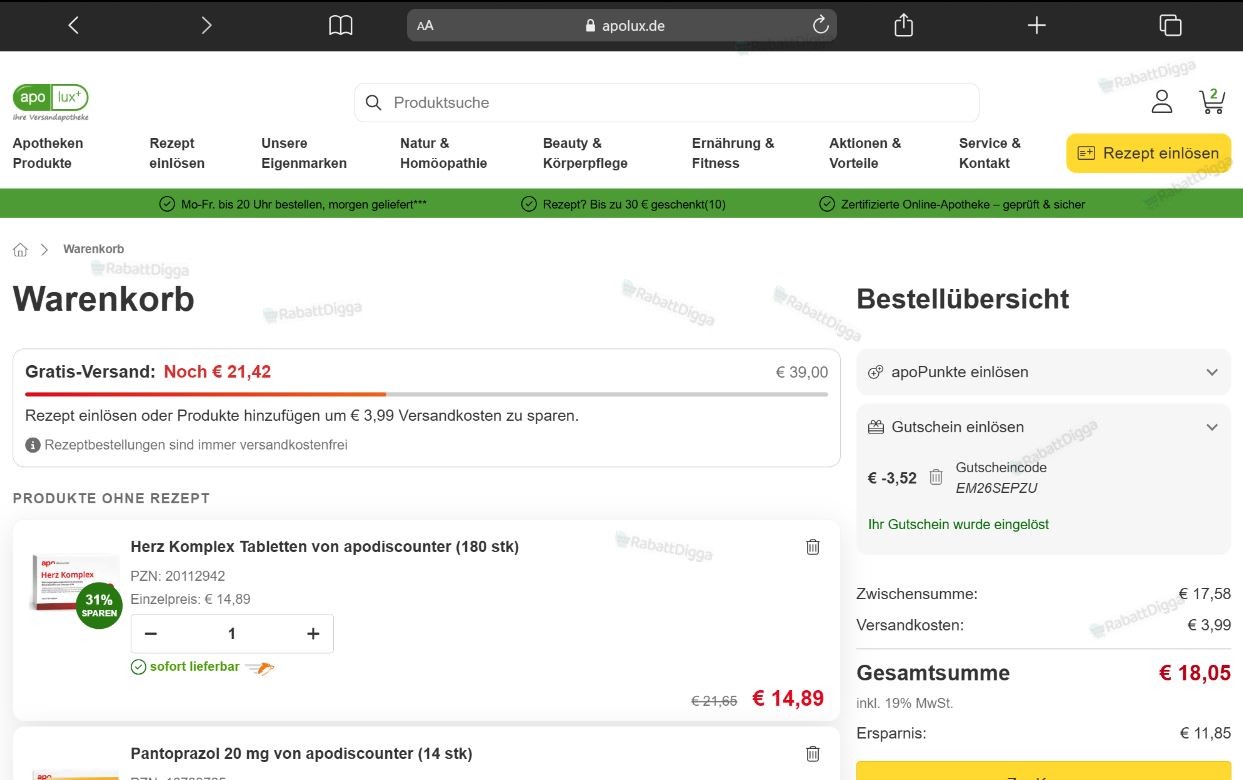This screenshot has width=1243, height=780.
Task: Open the user account icon
Action: pos(1162,101)
